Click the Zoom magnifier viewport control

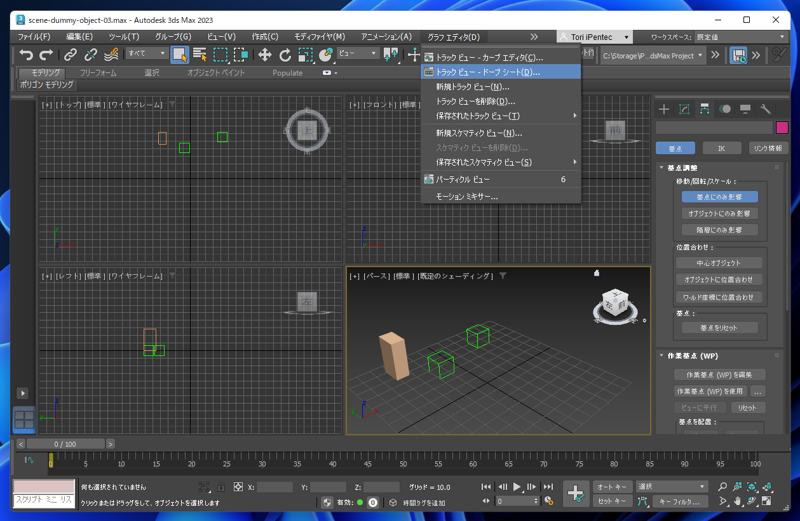point(722,487)
